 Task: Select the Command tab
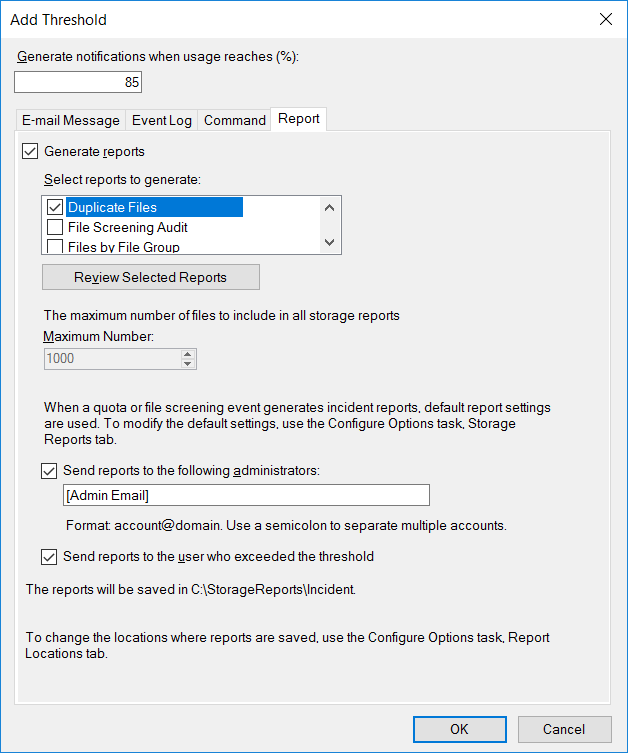234,120
